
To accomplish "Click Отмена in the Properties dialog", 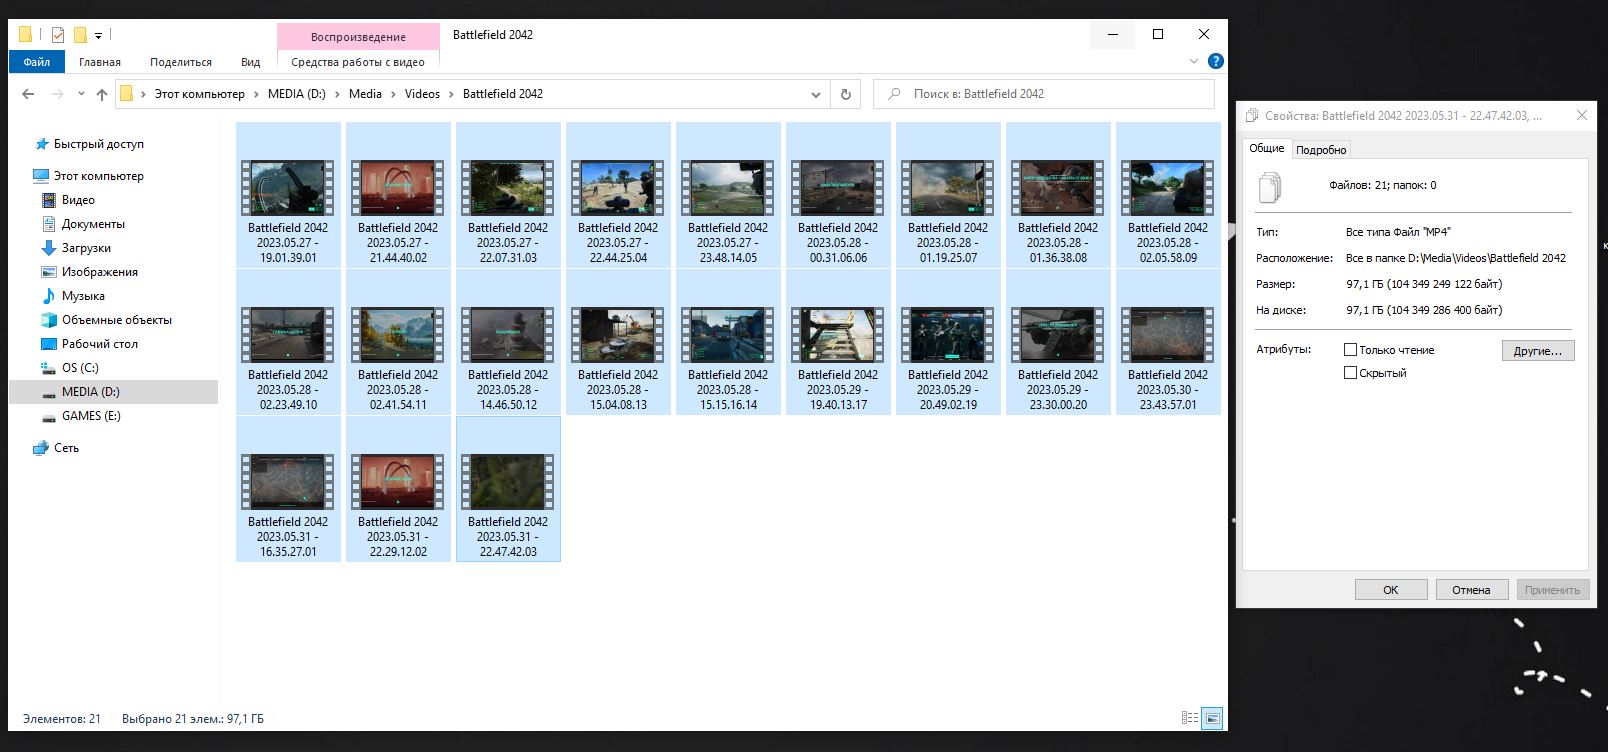I will point(1471,590).
